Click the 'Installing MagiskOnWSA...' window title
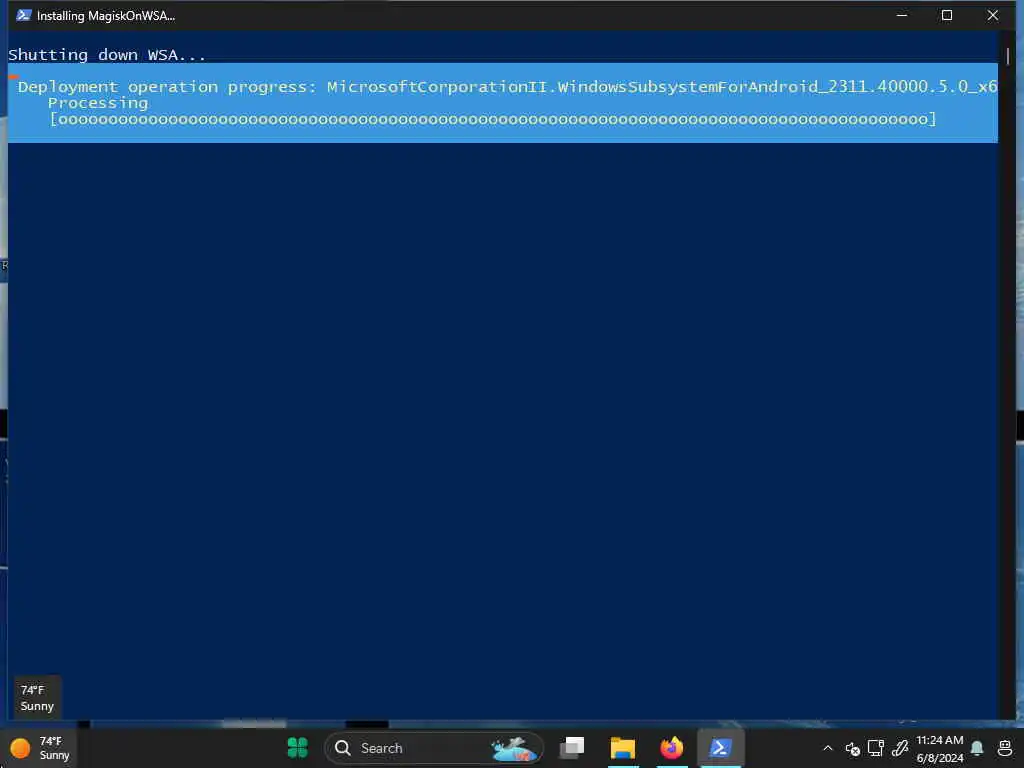The height and width of the screenshot is (768, 1024). coord(106,16)
